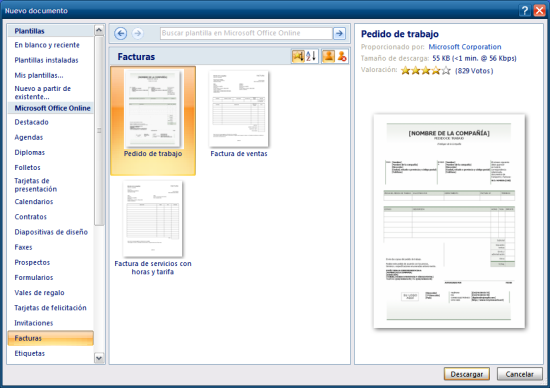Viewport: 550px width, 388px height.
Task: Select the Contratos category
Action: (x=31, y=216)
